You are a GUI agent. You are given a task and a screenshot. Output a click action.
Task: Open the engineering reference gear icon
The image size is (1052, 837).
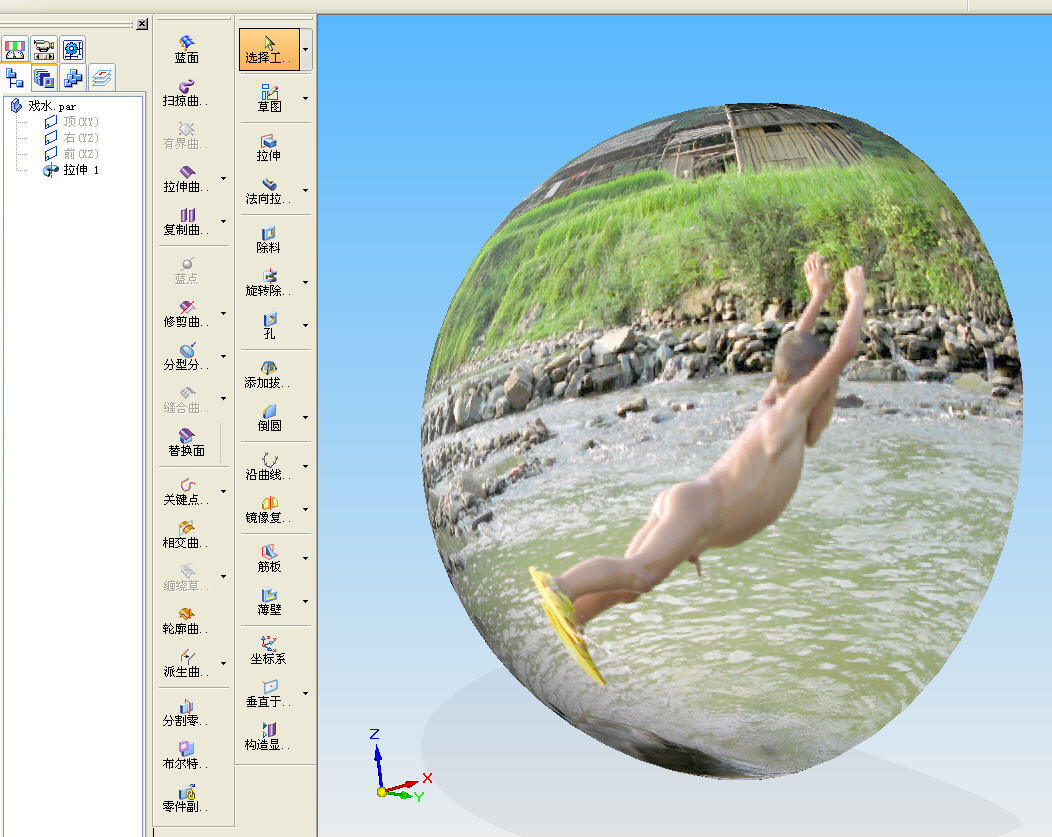pyautogui.click(x=72, y=50)
